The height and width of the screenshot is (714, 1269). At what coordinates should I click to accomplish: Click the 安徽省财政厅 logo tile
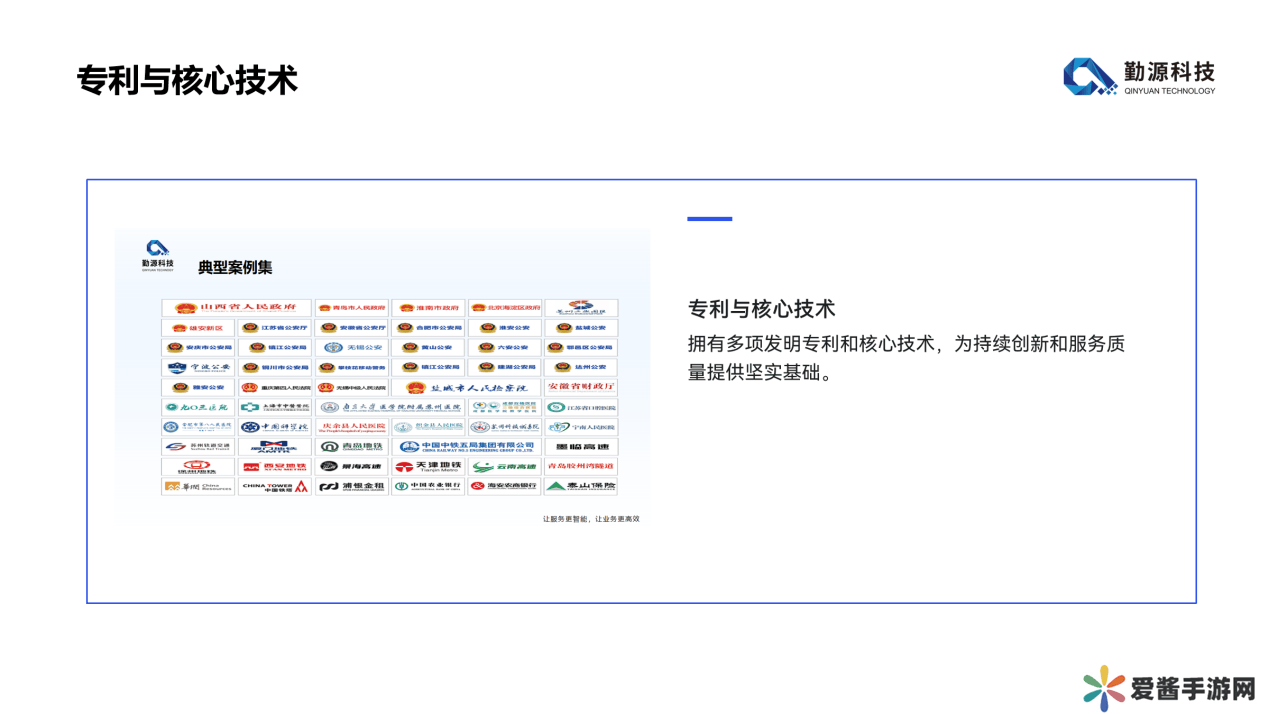click(x=581, y=387)
